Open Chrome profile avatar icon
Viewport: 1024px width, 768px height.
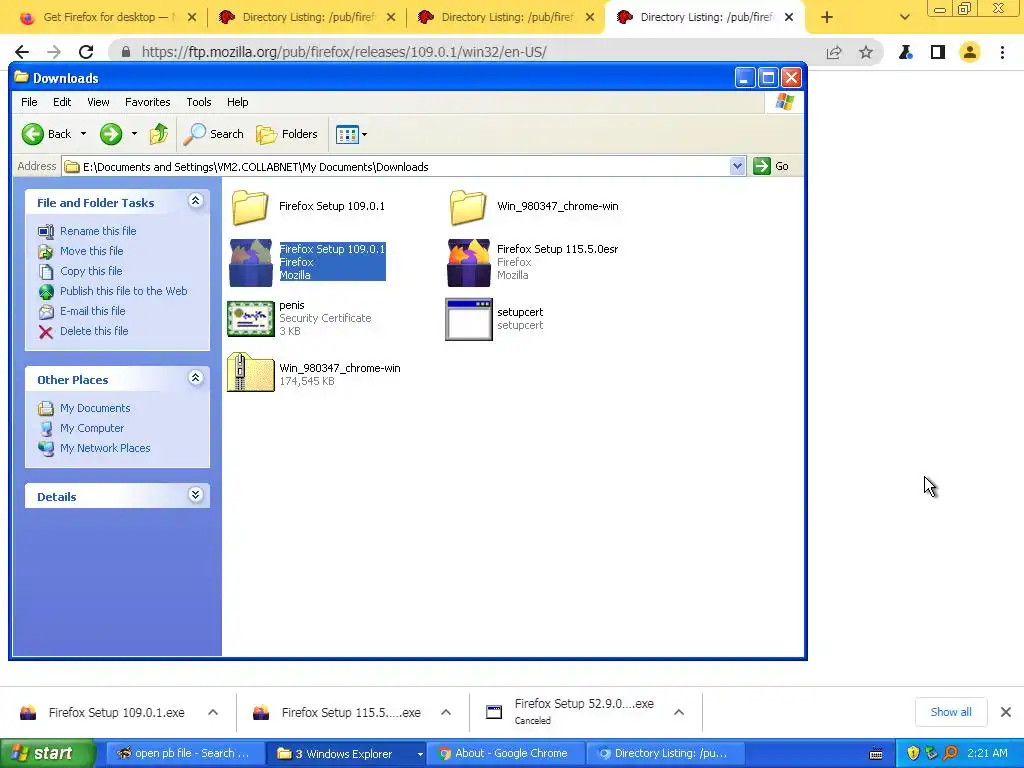[970, 52]
